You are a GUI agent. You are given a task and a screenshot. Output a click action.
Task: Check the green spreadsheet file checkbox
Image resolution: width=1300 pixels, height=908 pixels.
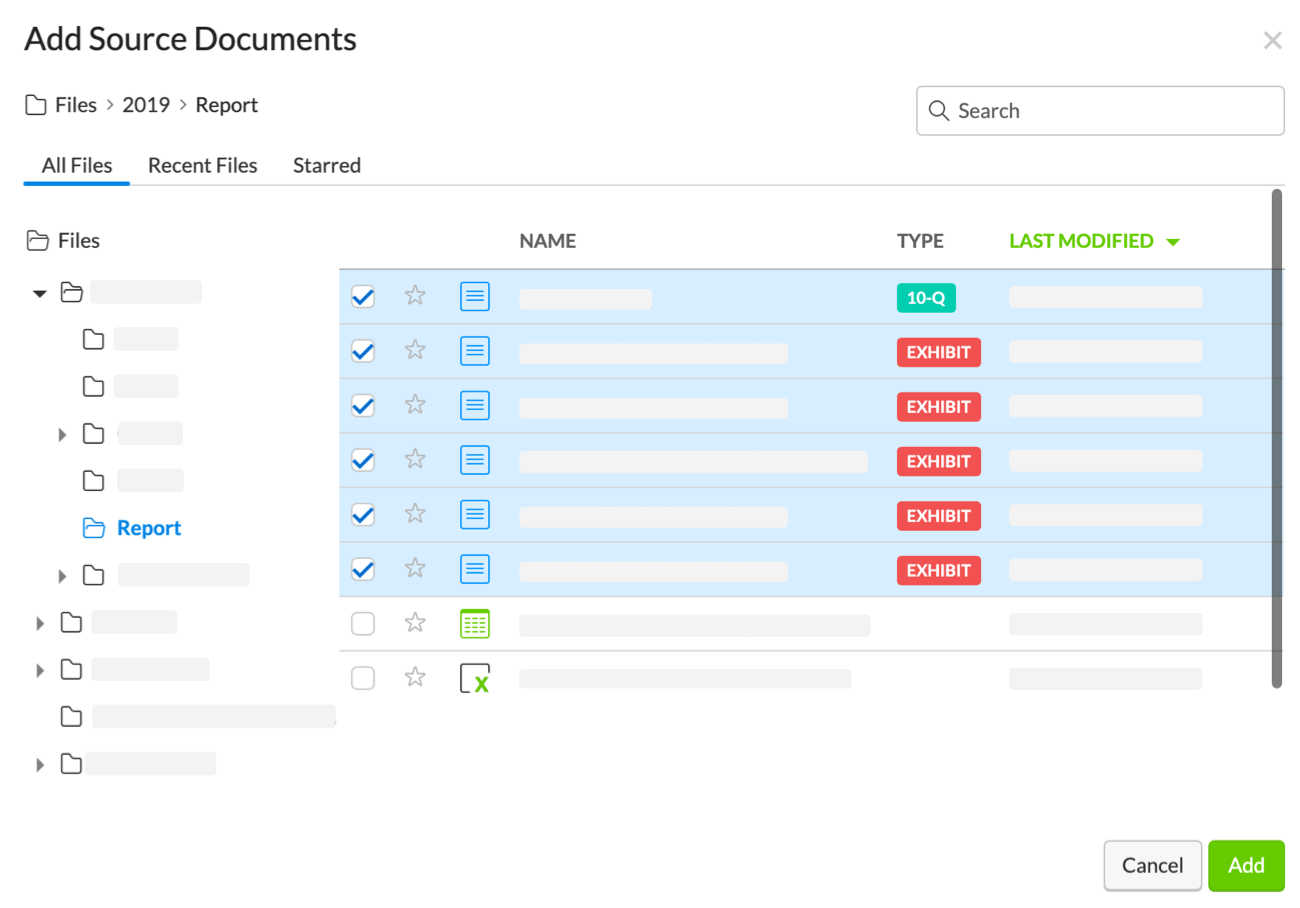tap(363, 623)
